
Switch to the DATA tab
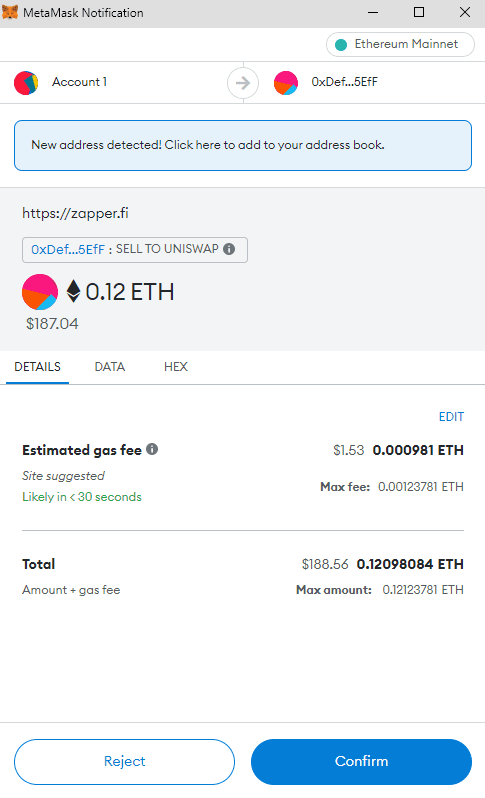(109, 367)
